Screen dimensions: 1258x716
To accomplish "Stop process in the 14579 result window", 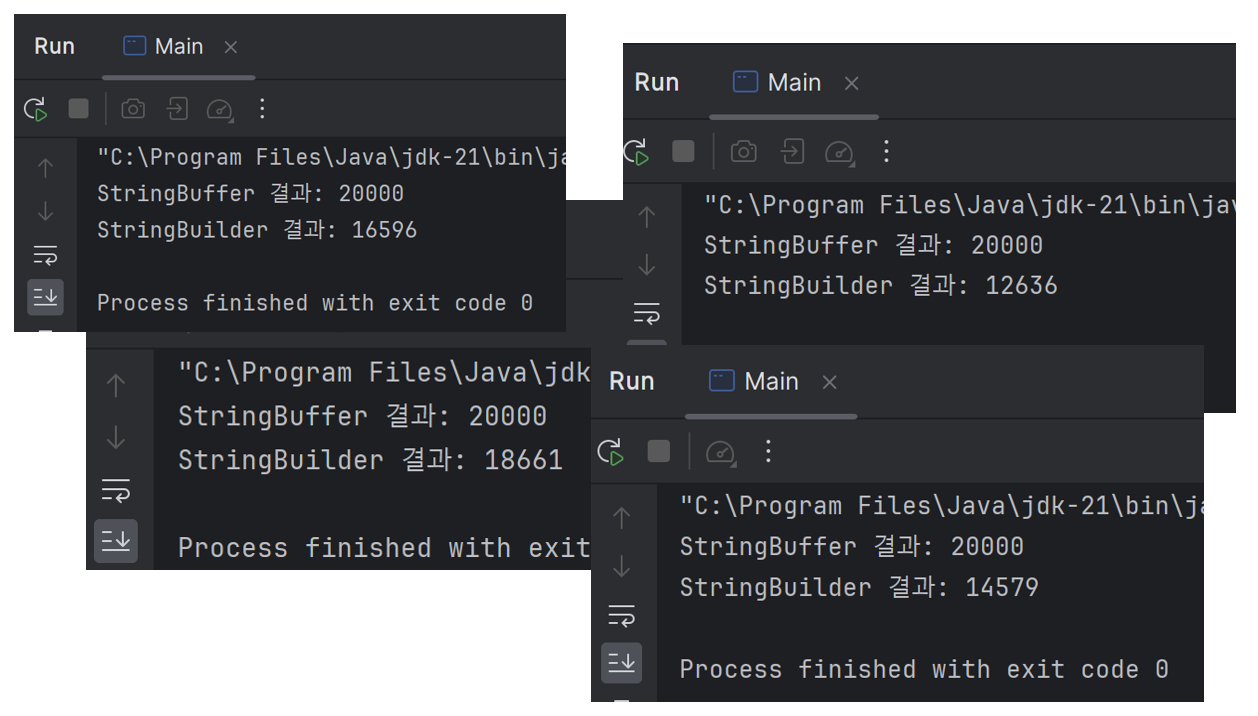I will click(x=658, y=451).
